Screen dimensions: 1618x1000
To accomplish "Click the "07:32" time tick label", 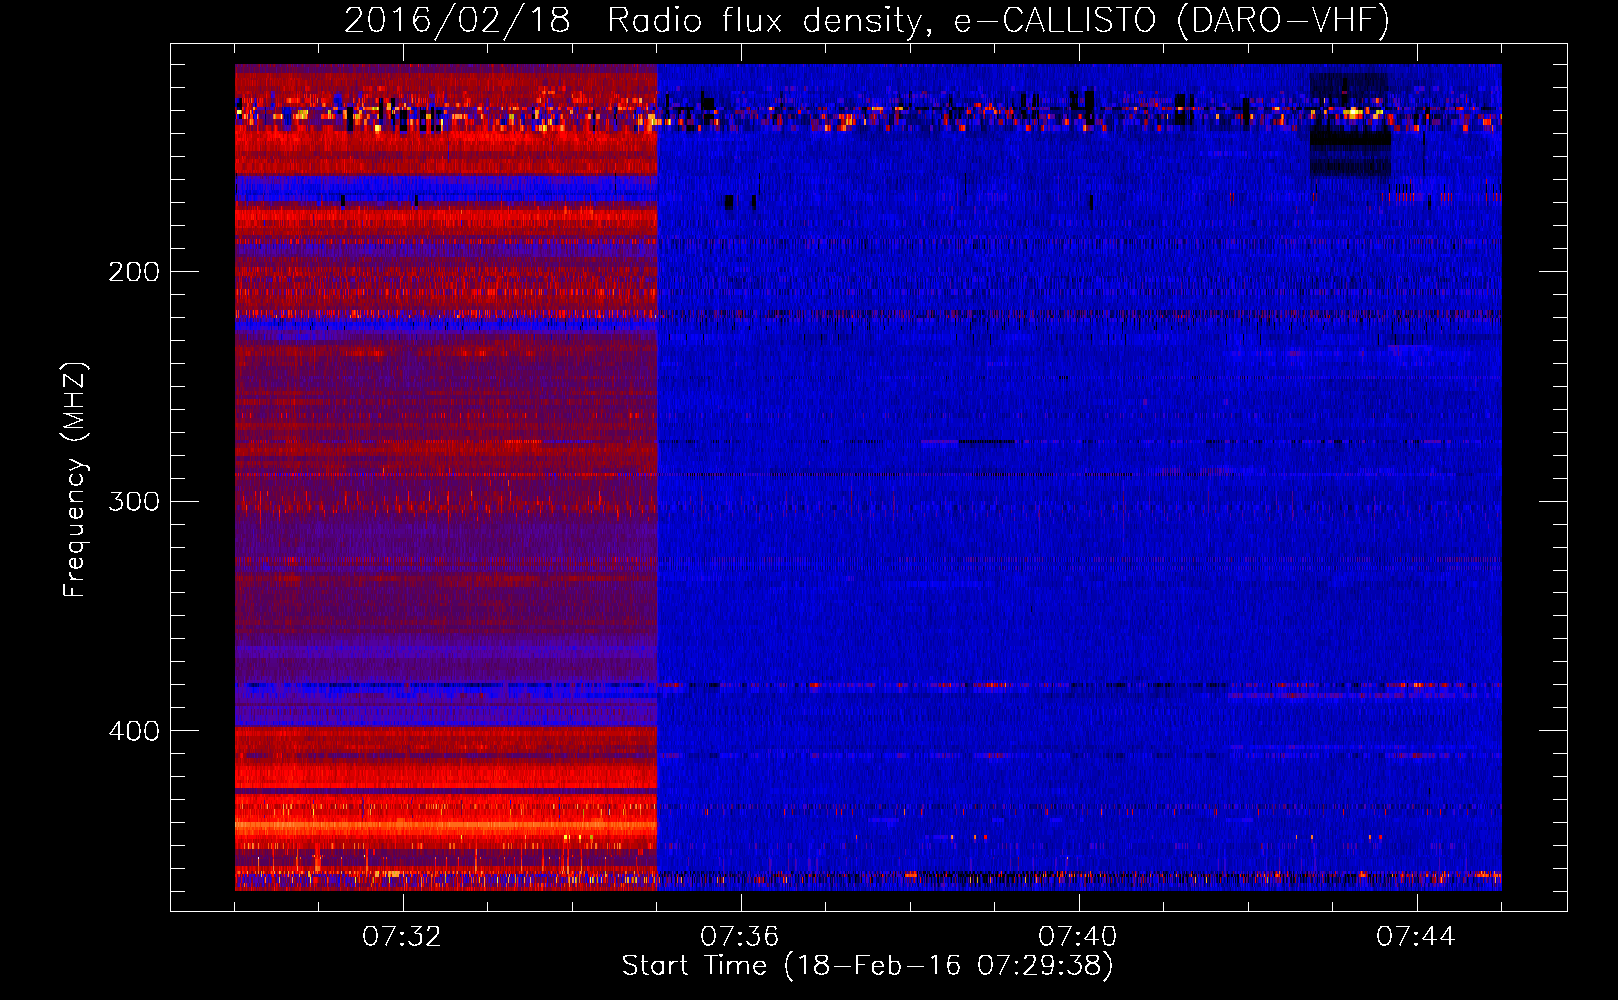I will click(402, 937).
